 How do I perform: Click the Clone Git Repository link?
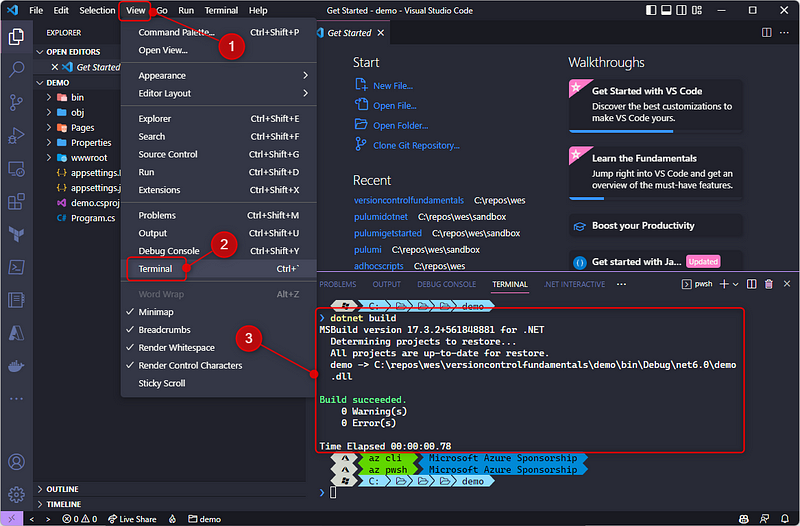[415, 145]
